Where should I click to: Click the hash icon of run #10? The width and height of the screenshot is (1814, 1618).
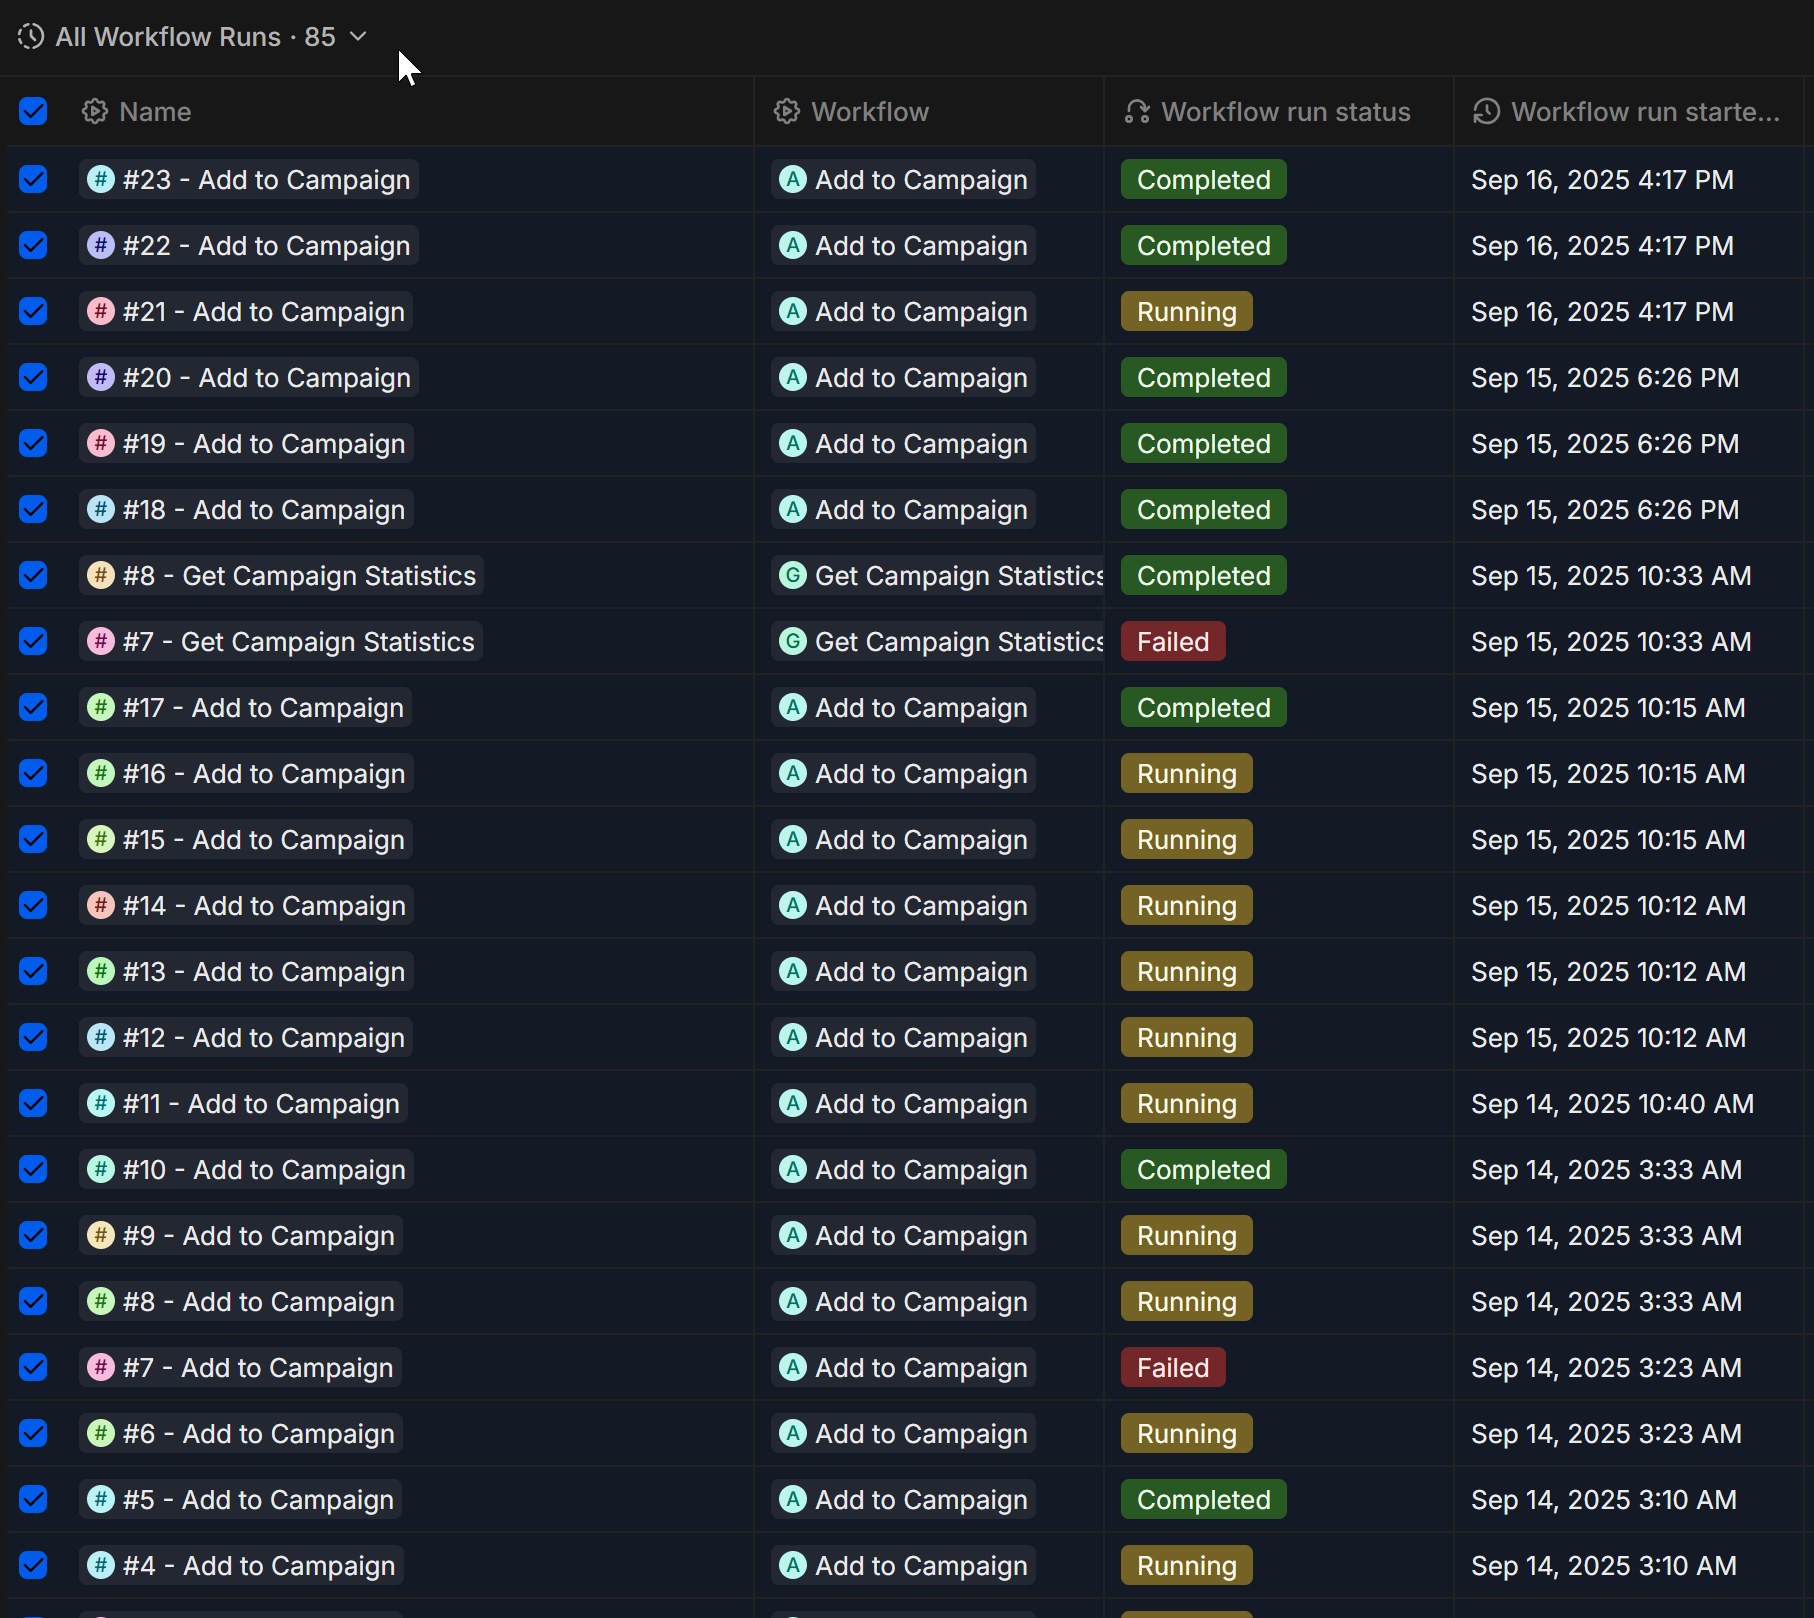pos(101,1169)
